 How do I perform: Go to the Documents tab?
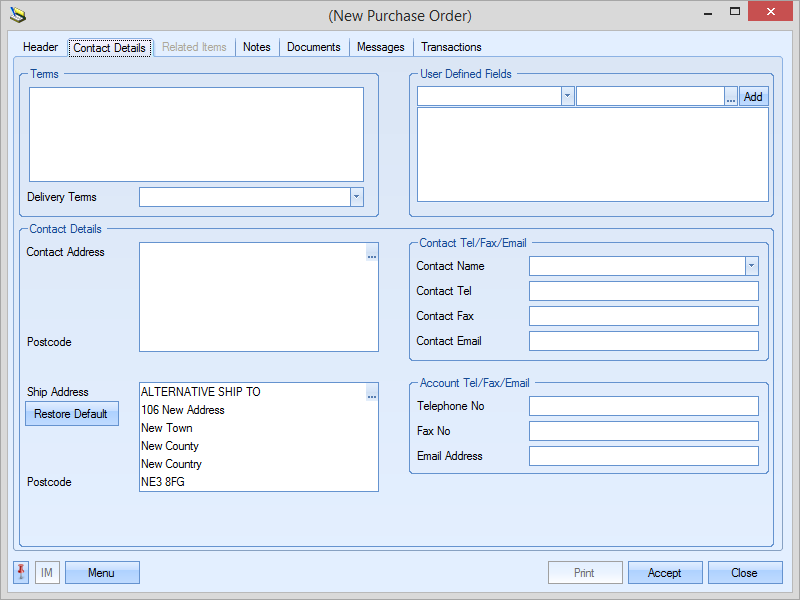[314, 47]
